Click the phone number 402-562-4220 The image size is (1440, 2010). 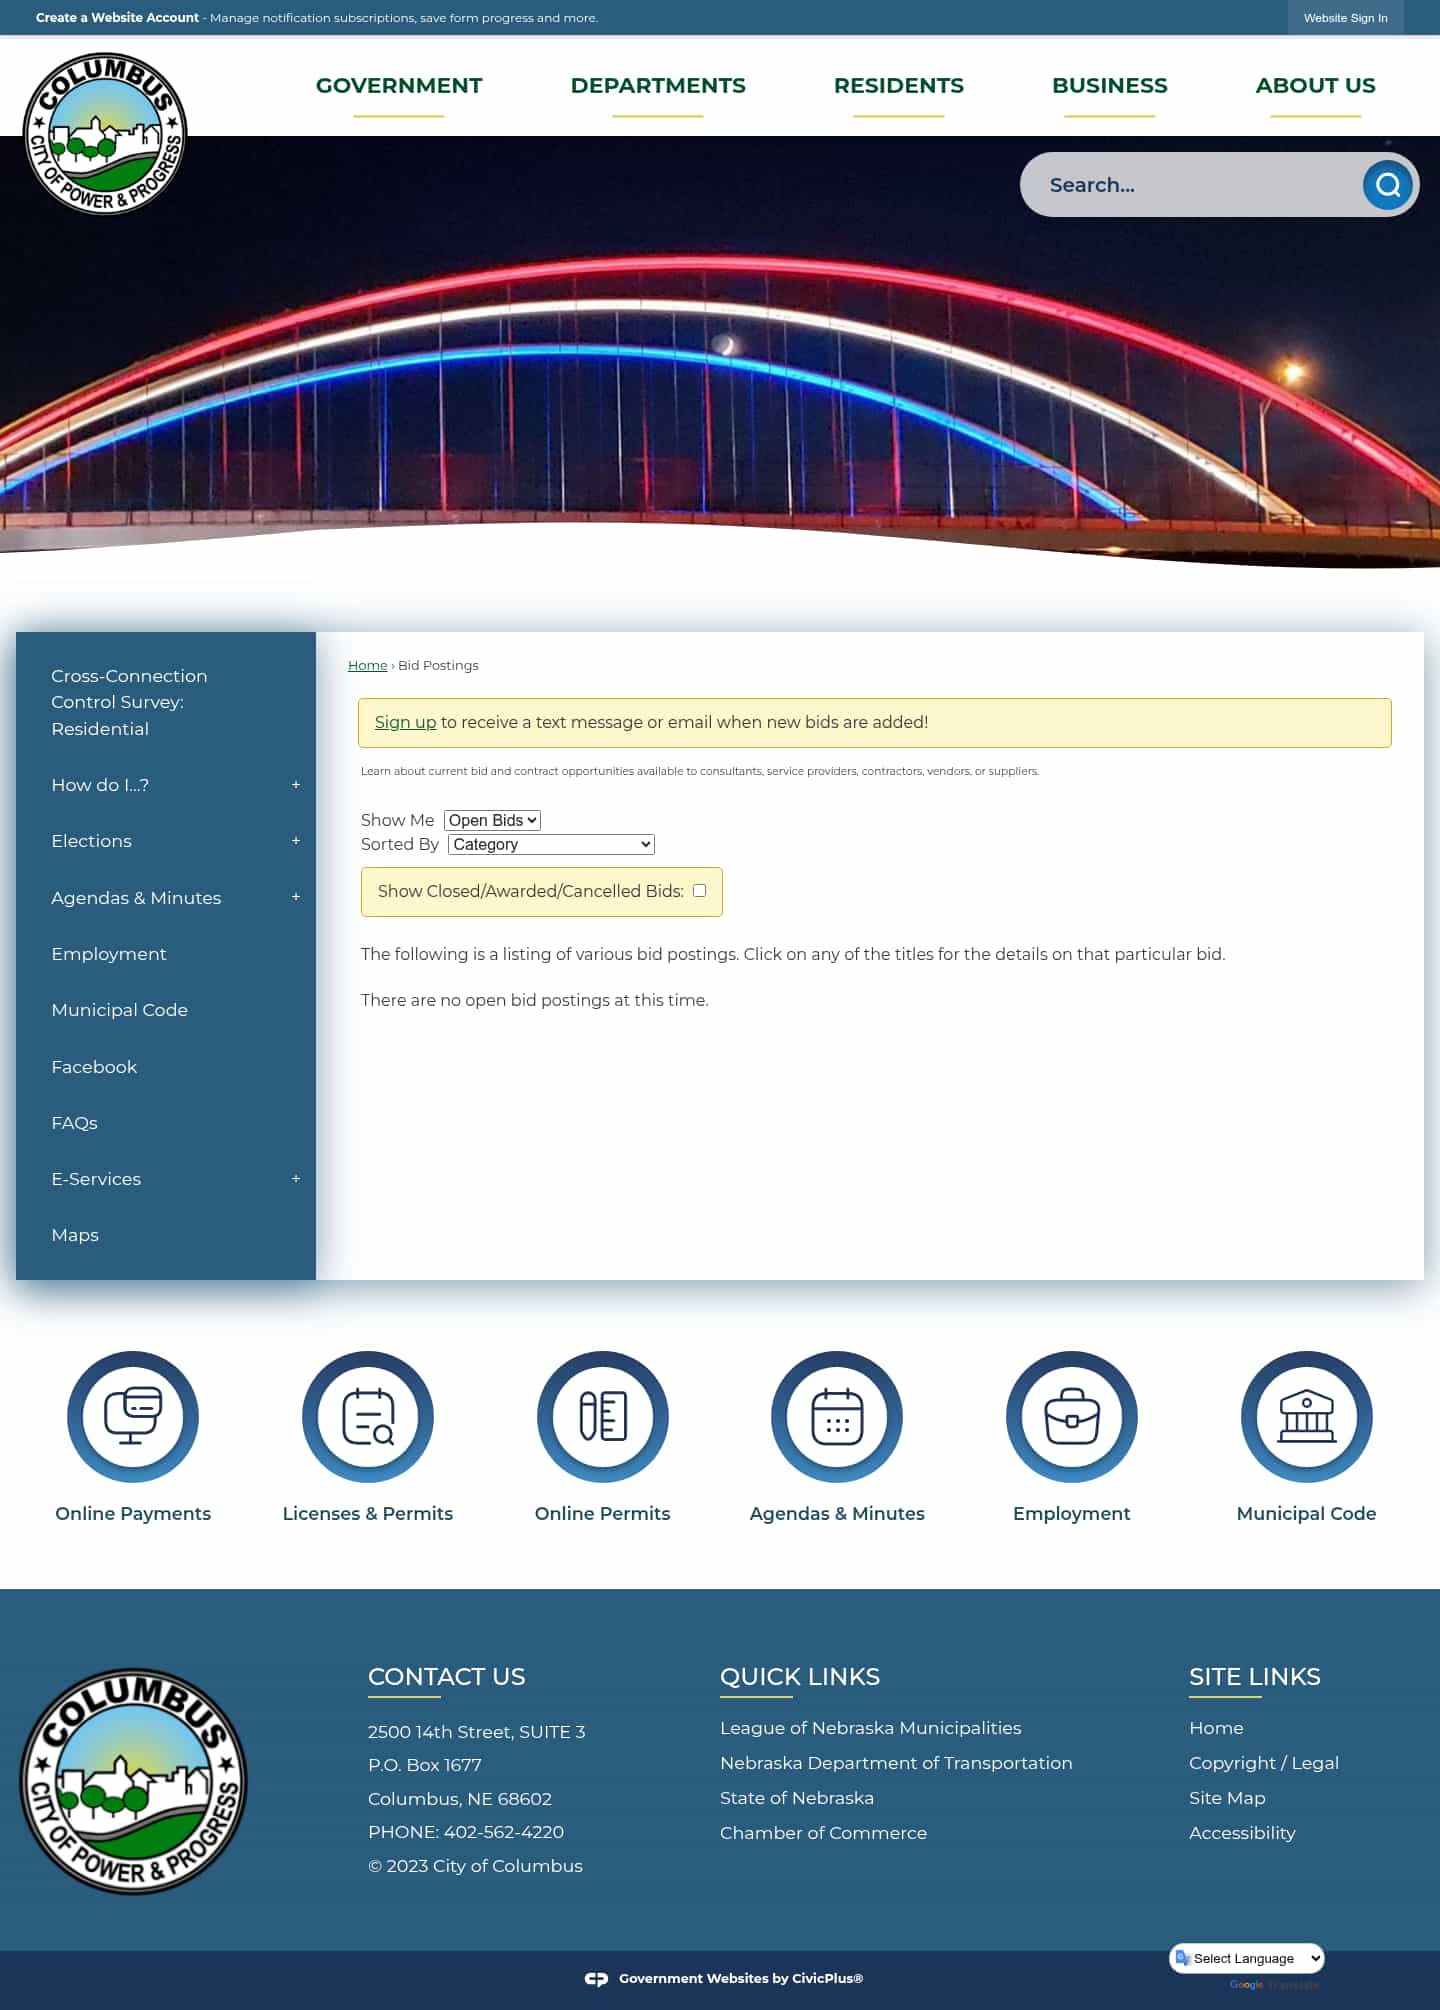point(504,1832)
